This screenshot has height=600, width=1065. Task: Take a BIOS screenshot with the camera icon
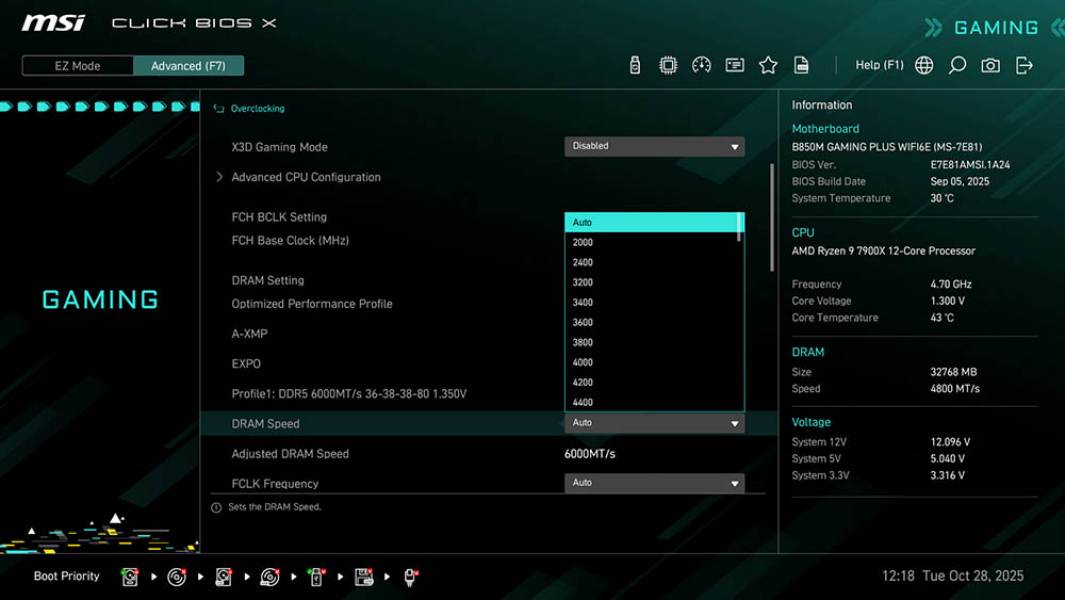click(x=989, y=64)
